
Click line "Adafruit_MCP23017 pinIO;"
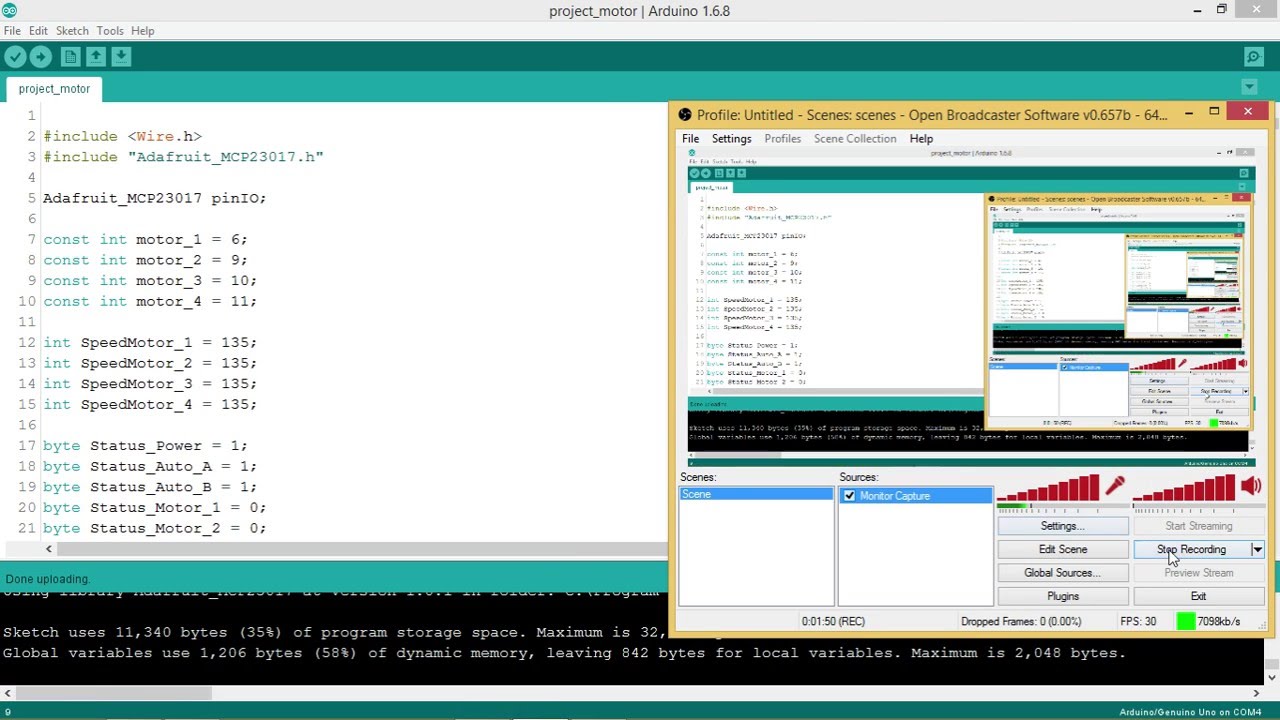(x=155, y=198)
